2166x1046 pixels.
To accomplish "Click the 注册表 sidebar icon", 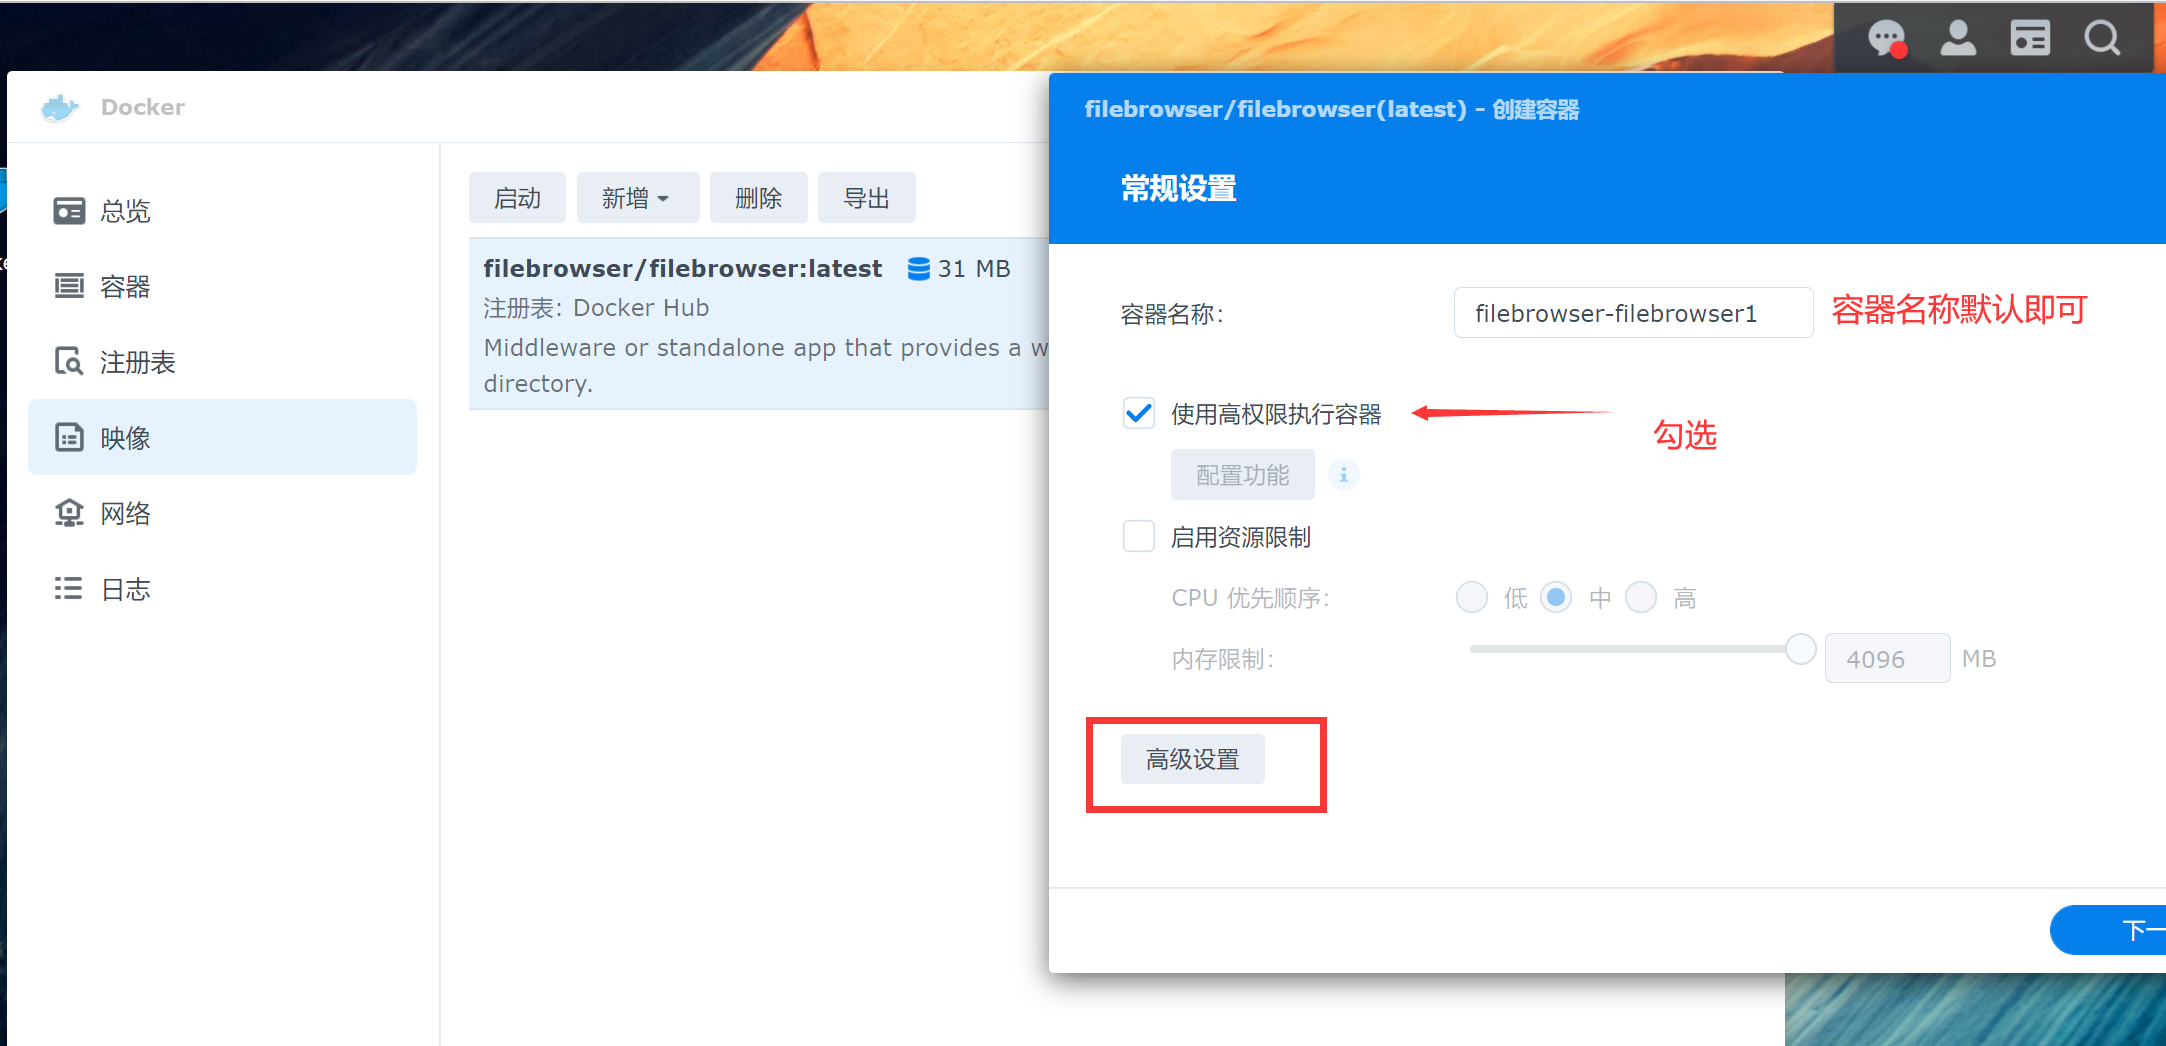I will click(69, 361).
